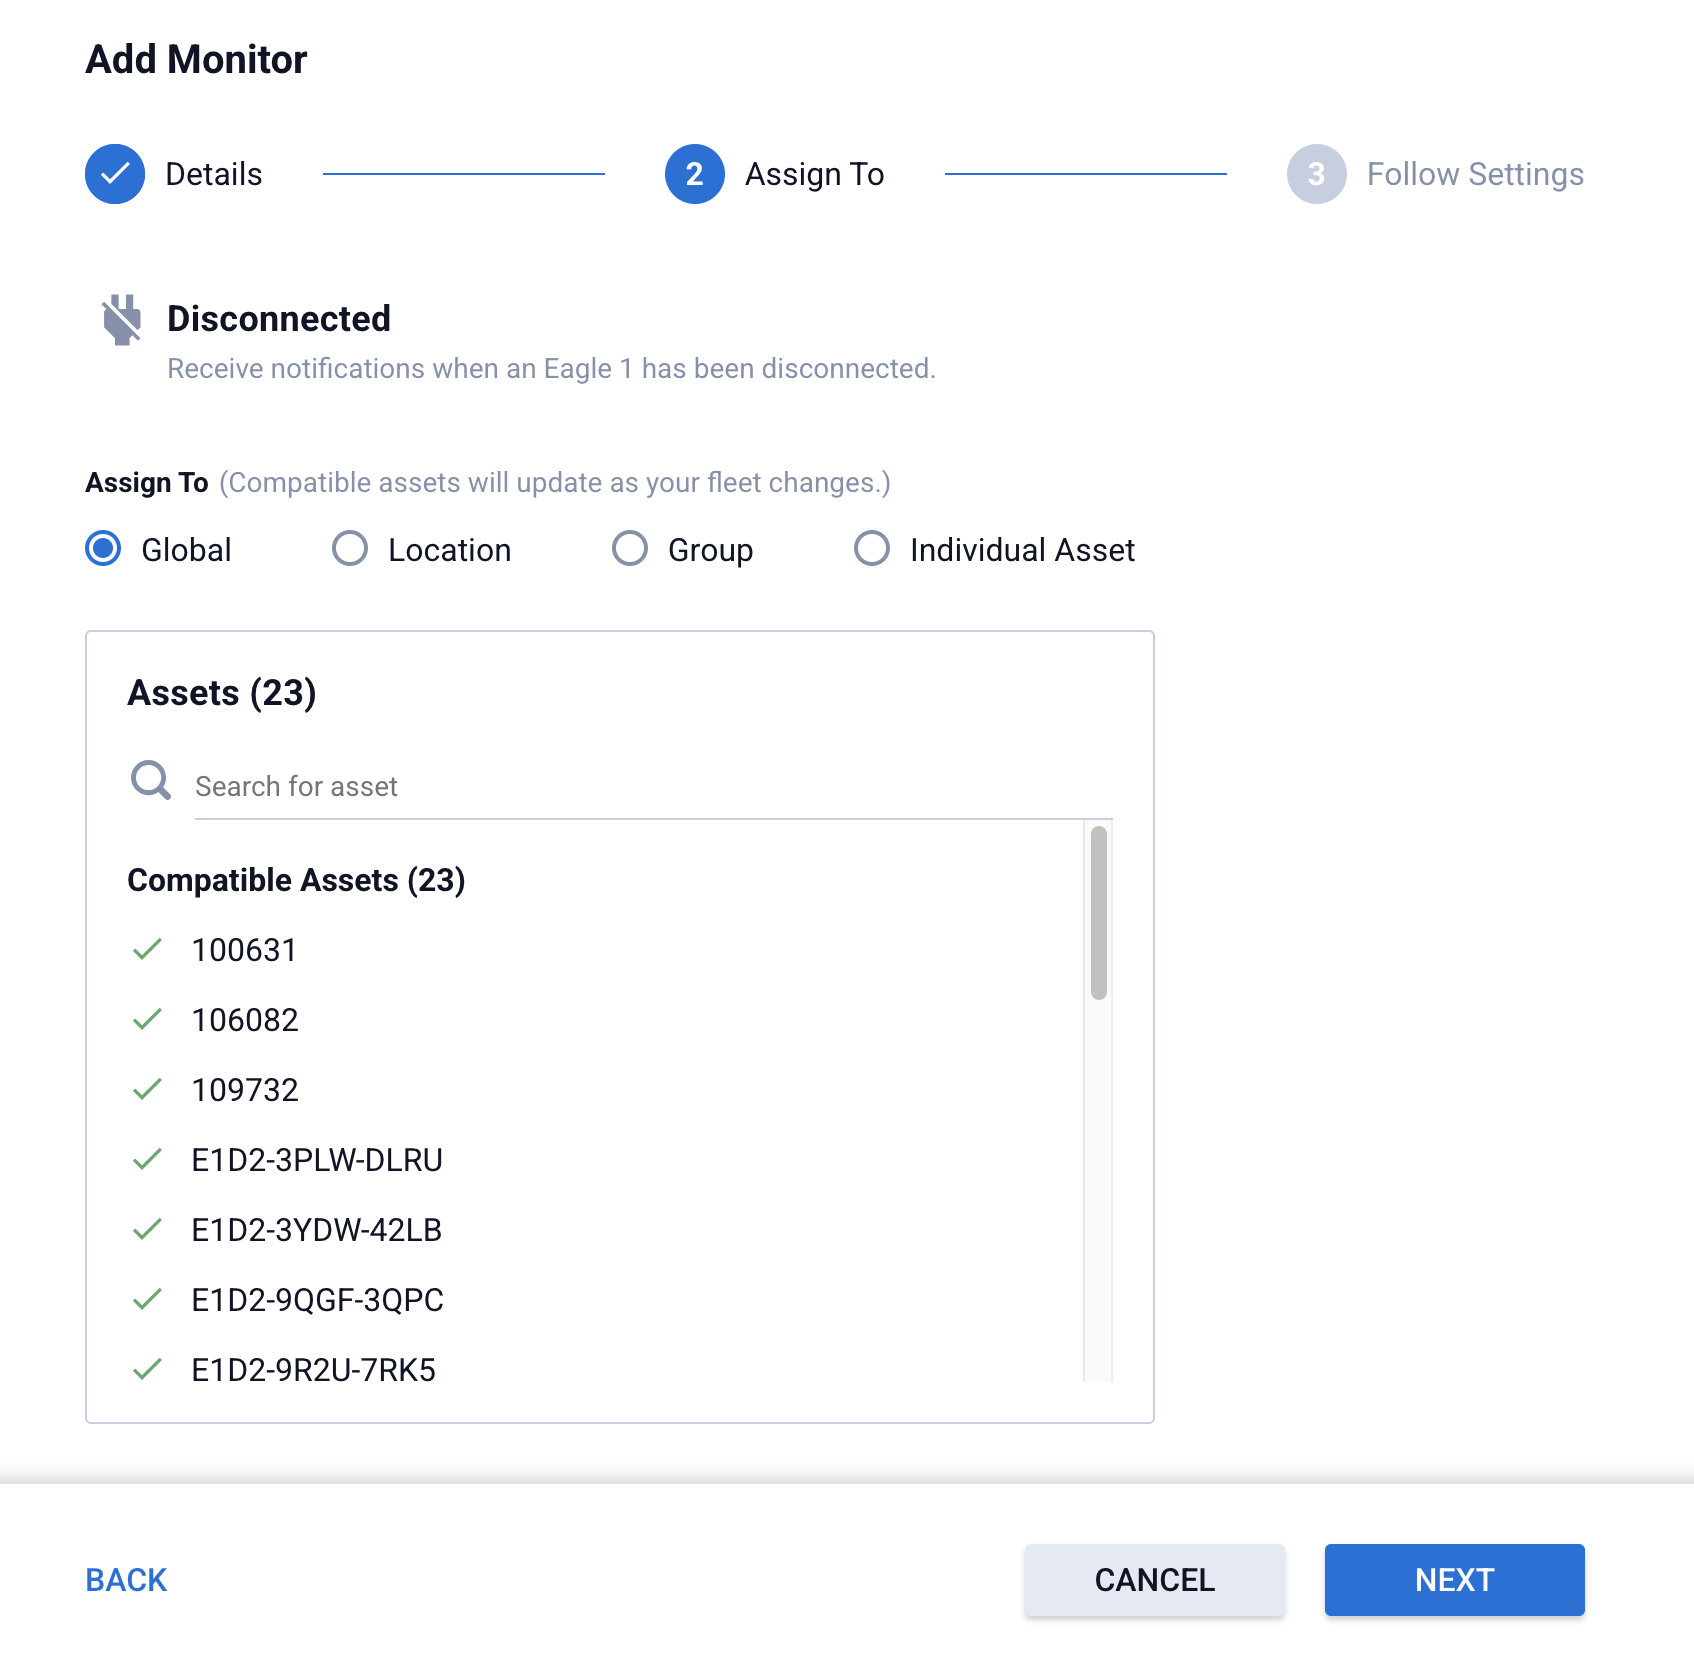Choose the Individual Asset radio option
This screenshot has height=1658, width=1694.
871,549
